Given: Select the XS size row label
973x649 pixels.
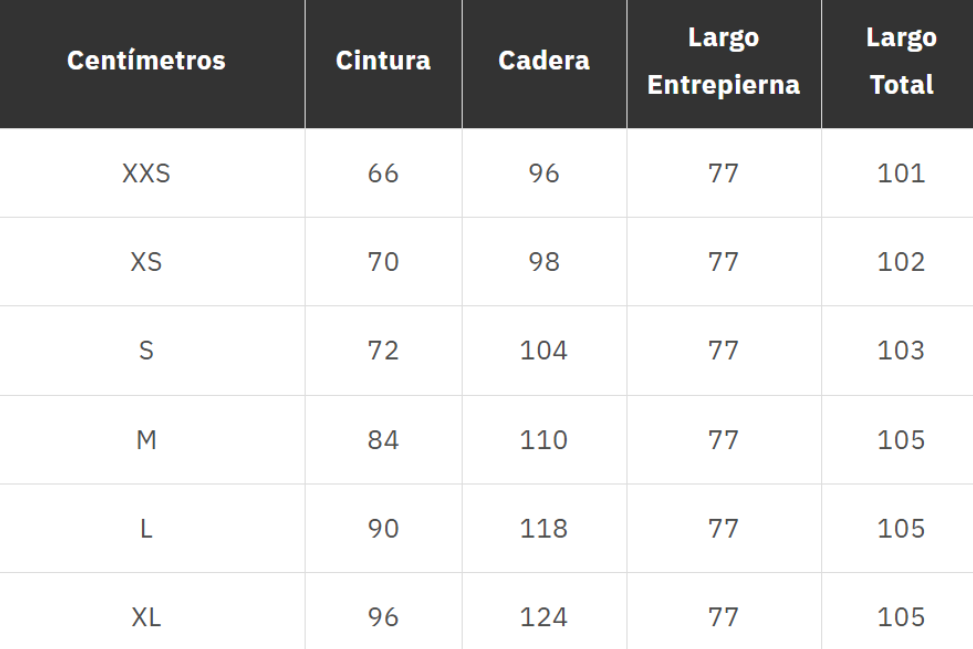Looking at the screenshot, I should click(146, 262).
